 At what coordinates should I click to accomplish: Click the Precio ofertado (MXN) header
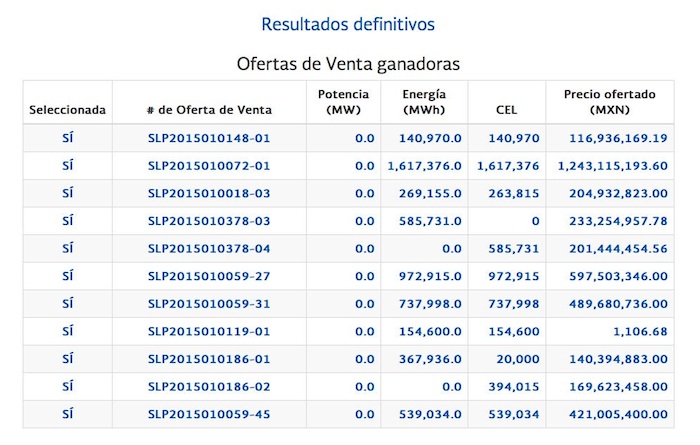click(x=610, y=102)
